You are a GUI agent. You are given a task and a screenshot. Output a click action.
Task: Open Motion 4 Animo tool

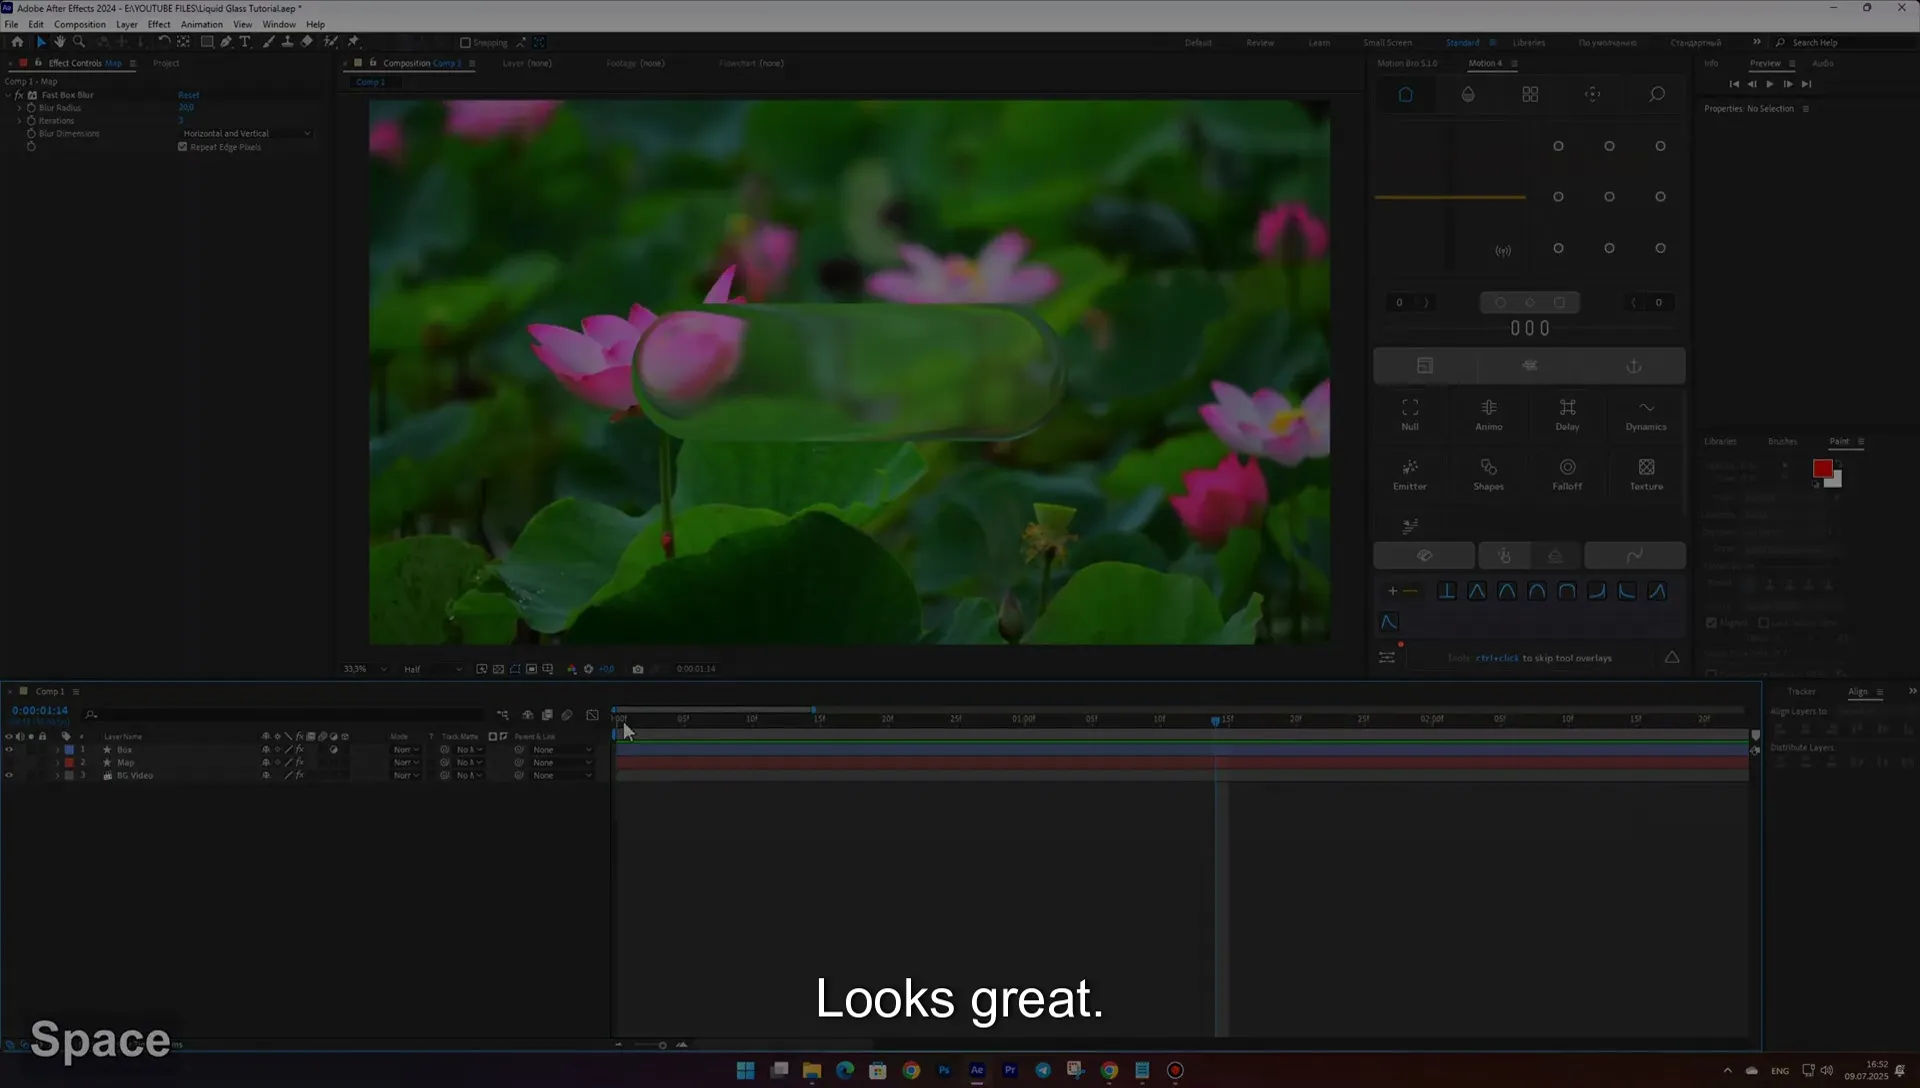click(x=1489, y=414)
